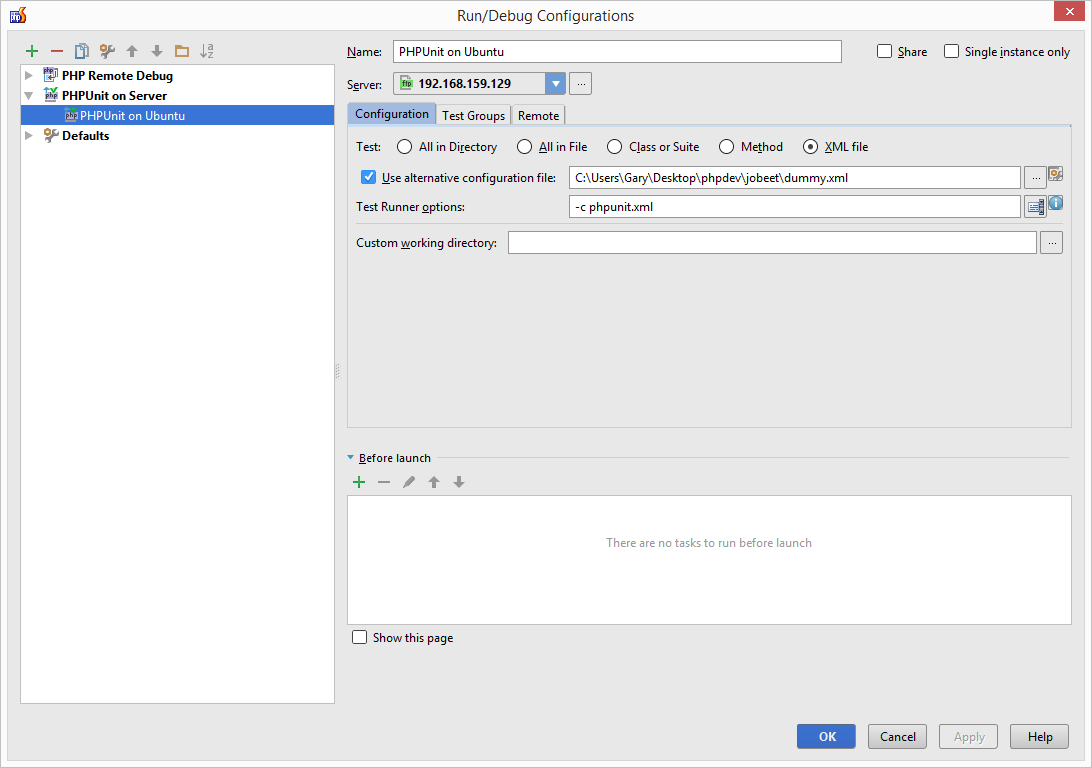Viewport: 1092px width, 768px height.
Task: Open the Server dropdown list
Action: (x=555, y=84)
